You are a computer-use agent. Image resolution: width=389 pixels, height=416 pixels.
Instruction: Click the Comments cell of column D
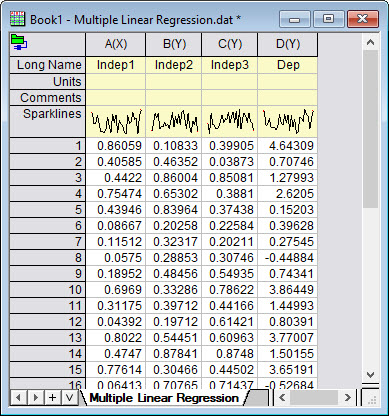click(288, 98)
